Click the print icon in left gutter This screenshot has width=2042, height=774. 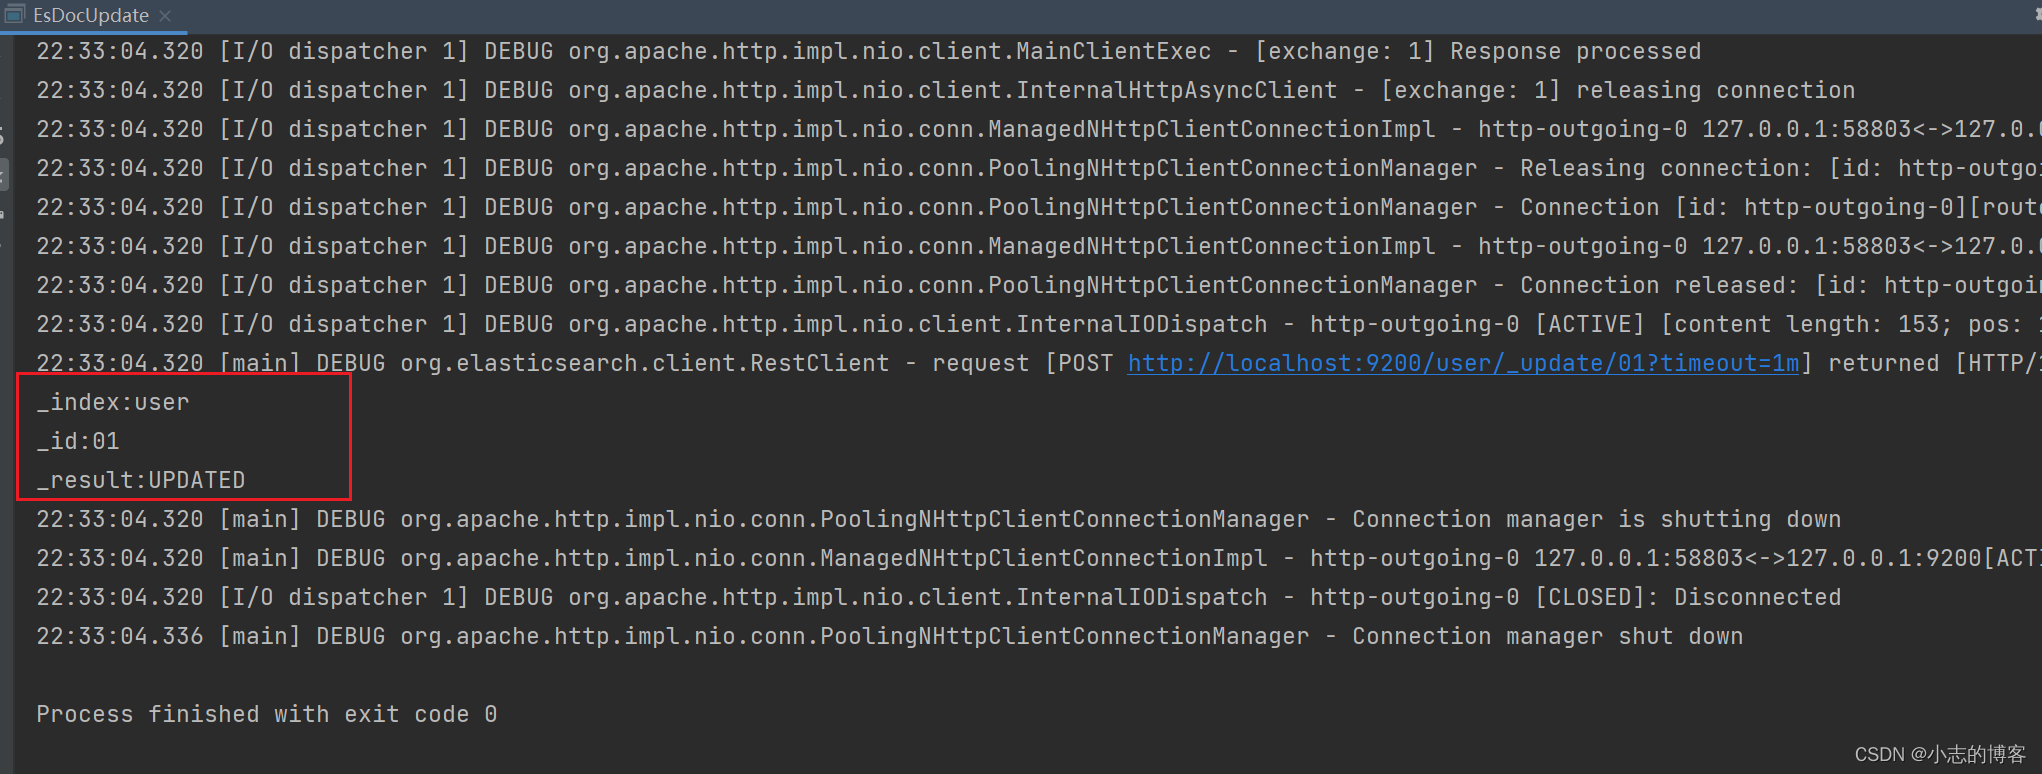pyautogui.click(x=4, y=214)
